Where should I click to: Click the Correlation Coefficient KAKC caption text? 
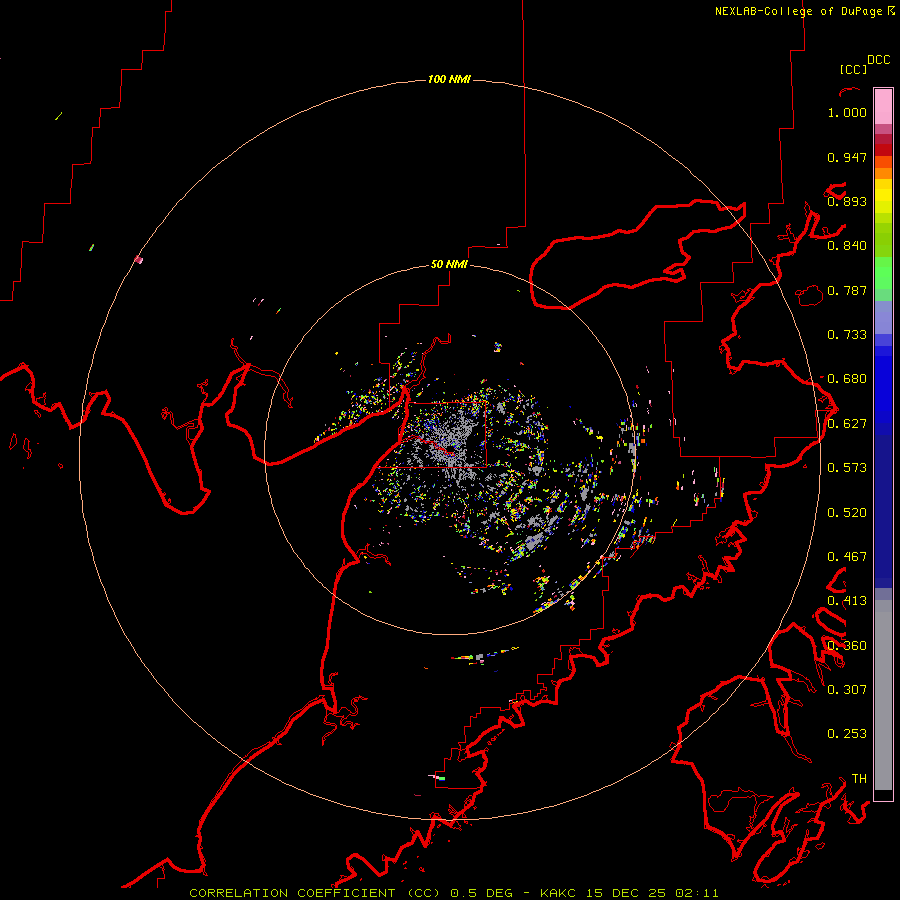[x=453, y=893]
